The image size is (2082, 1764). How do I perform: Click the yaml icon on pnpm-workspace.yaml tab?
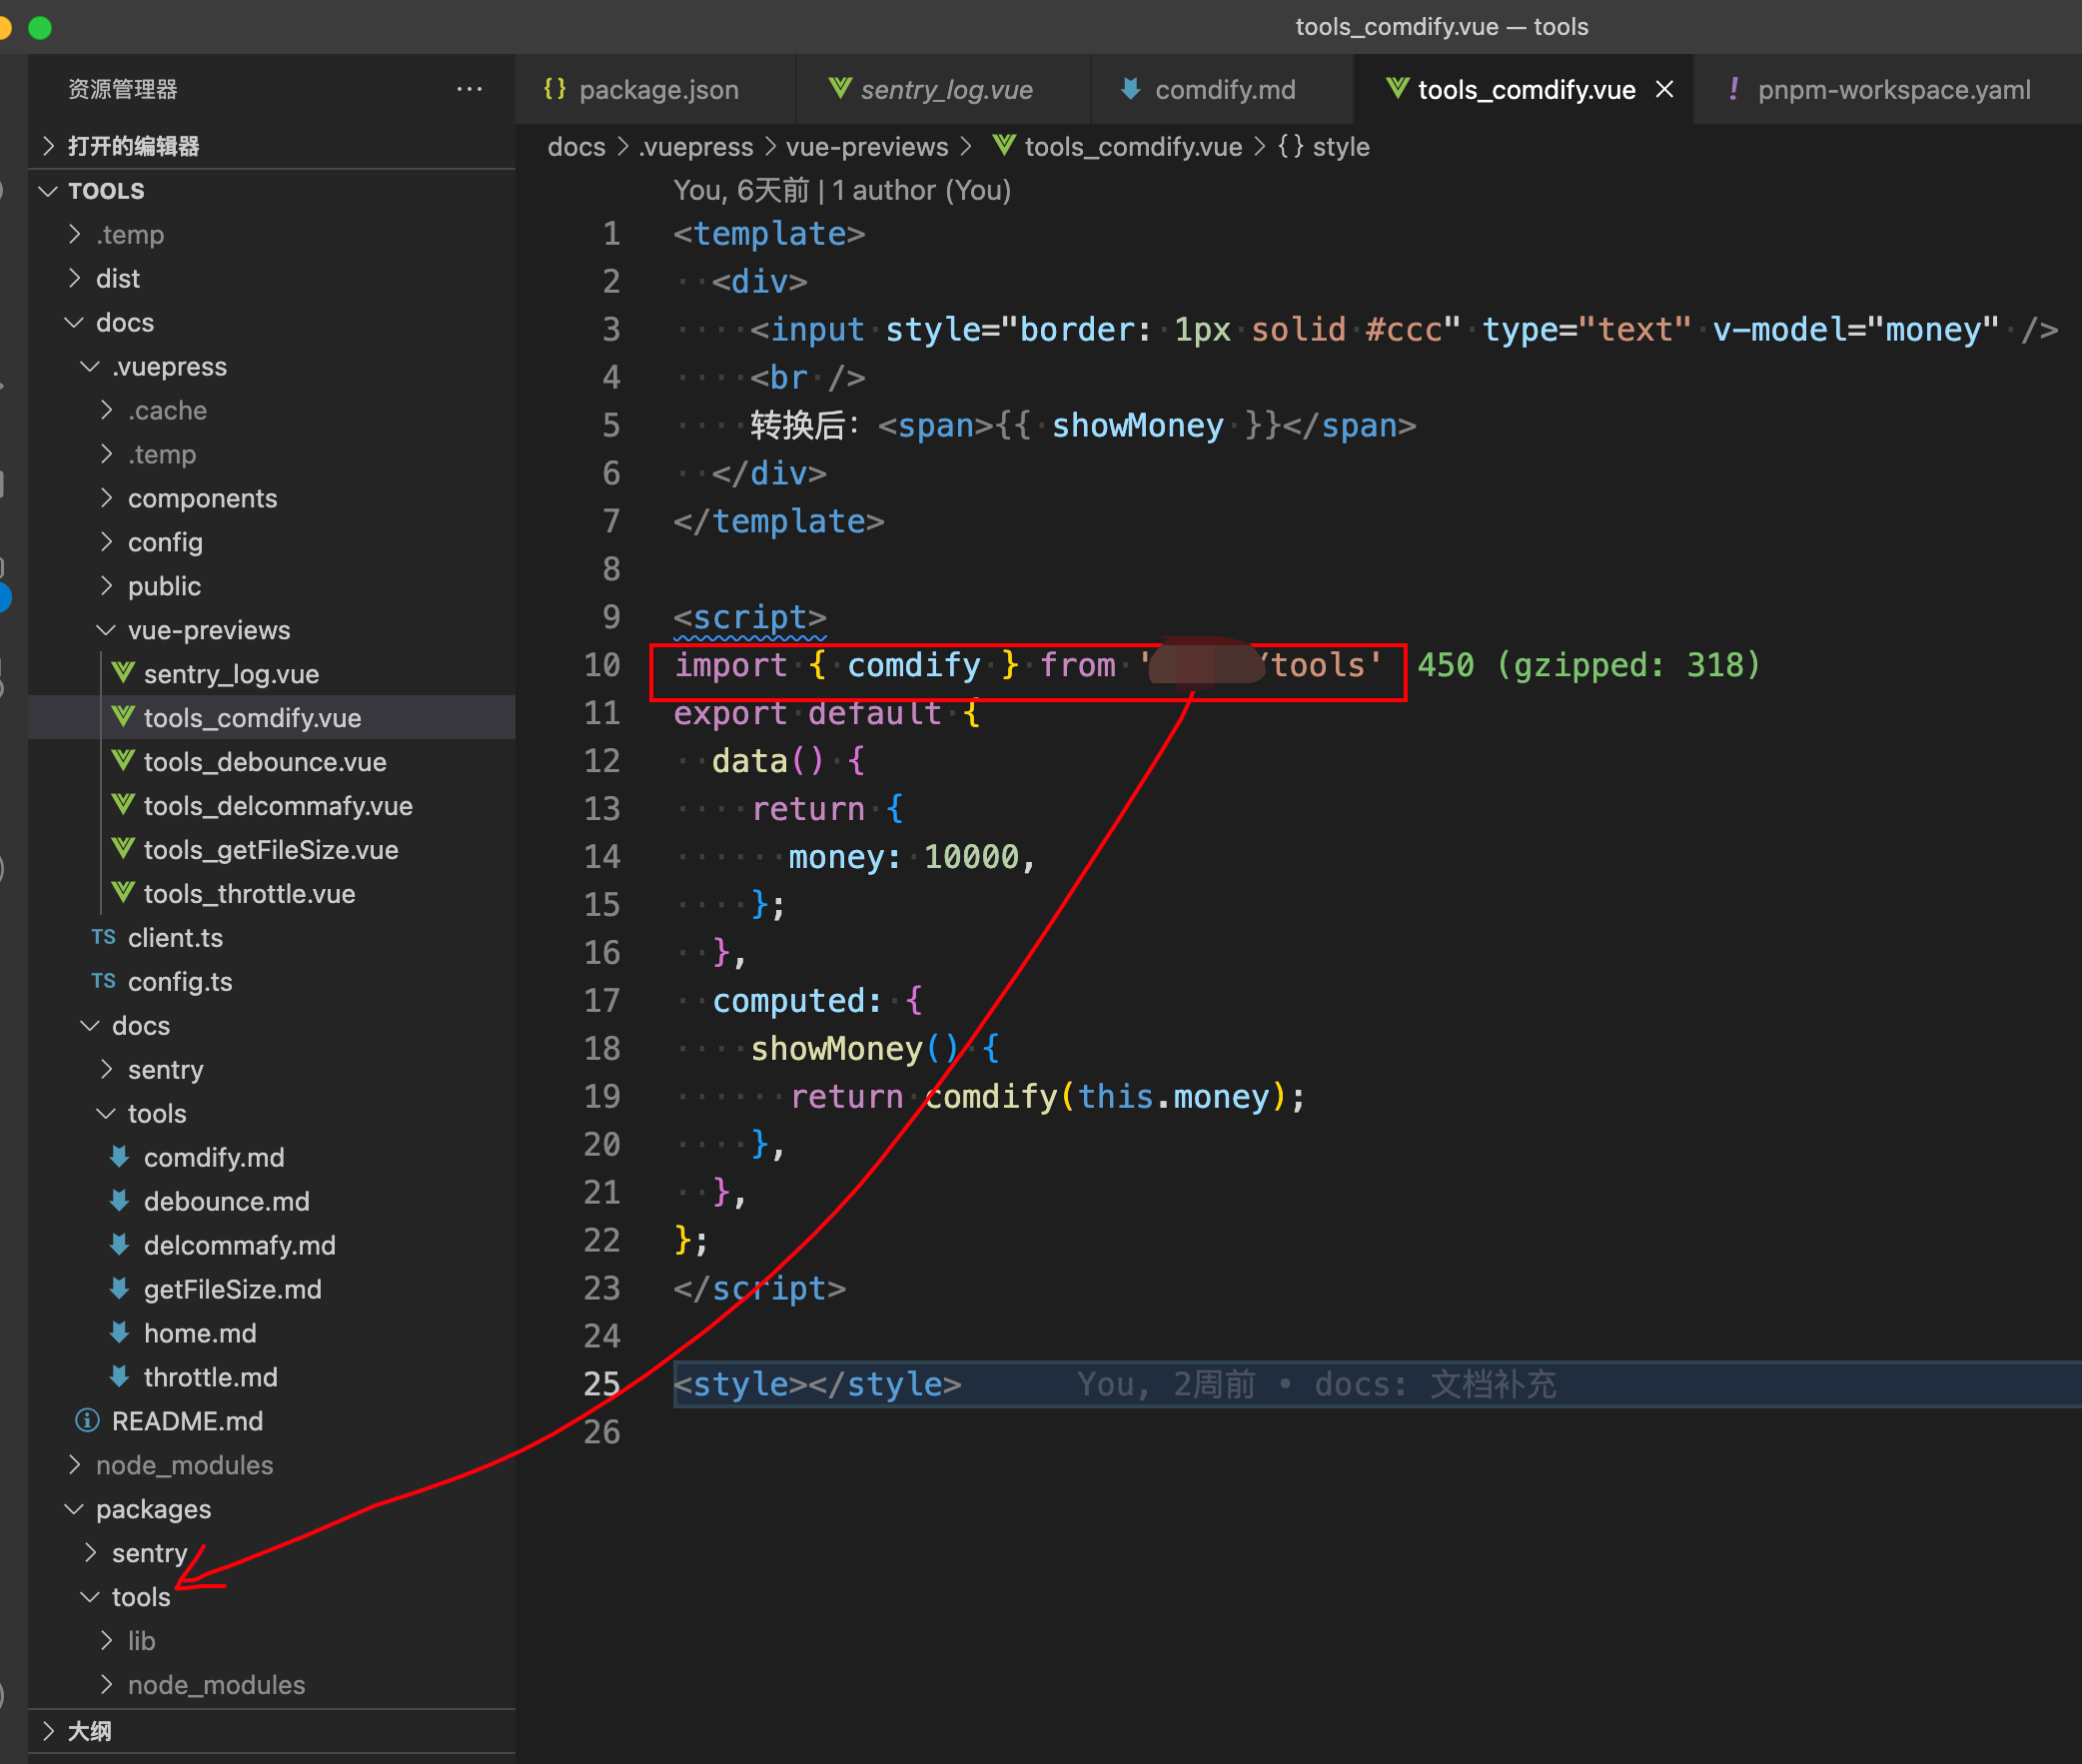(1733, 89)
